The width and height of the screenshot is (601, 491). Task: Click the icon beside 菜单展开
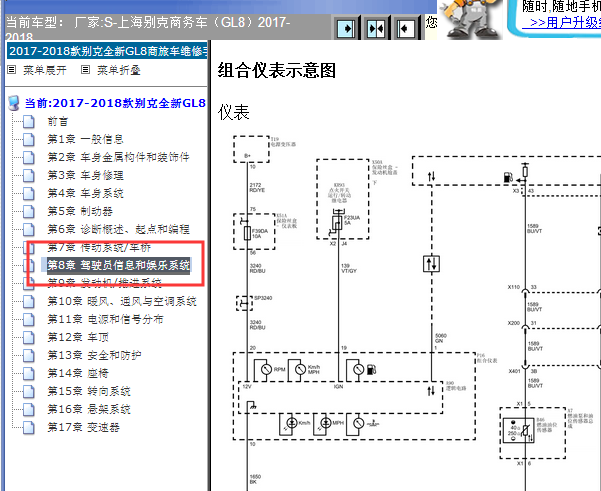click(12, 70)
